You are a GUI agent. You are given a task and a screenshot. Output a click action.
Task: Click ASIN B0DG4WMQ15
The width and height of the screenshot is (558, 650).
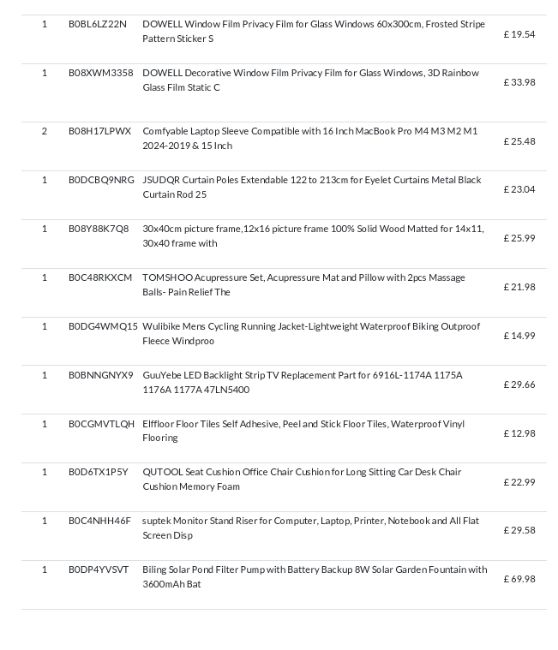pos(103,327)
